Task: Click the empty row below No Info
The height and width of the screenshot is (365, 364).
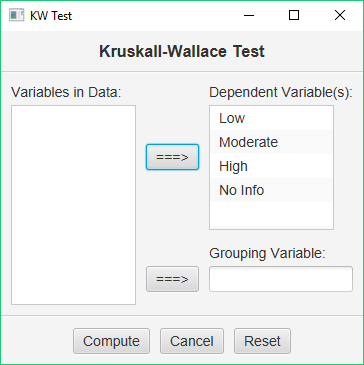Action: pyautogui.click(x=271, y=214)
